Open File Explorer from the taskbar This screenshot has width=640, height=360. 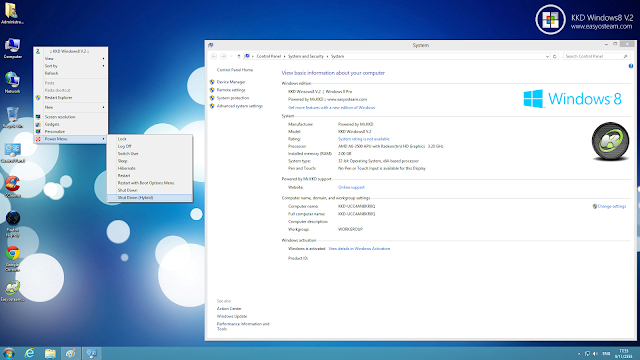click(50, 353)
